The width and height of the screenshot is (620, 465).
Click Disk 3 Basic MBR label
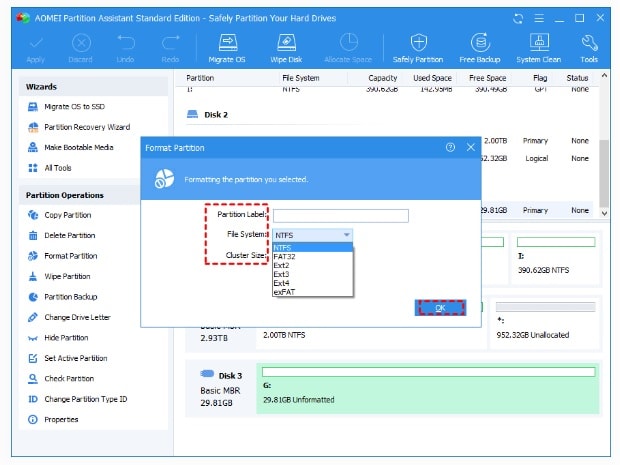coord(220,391)
